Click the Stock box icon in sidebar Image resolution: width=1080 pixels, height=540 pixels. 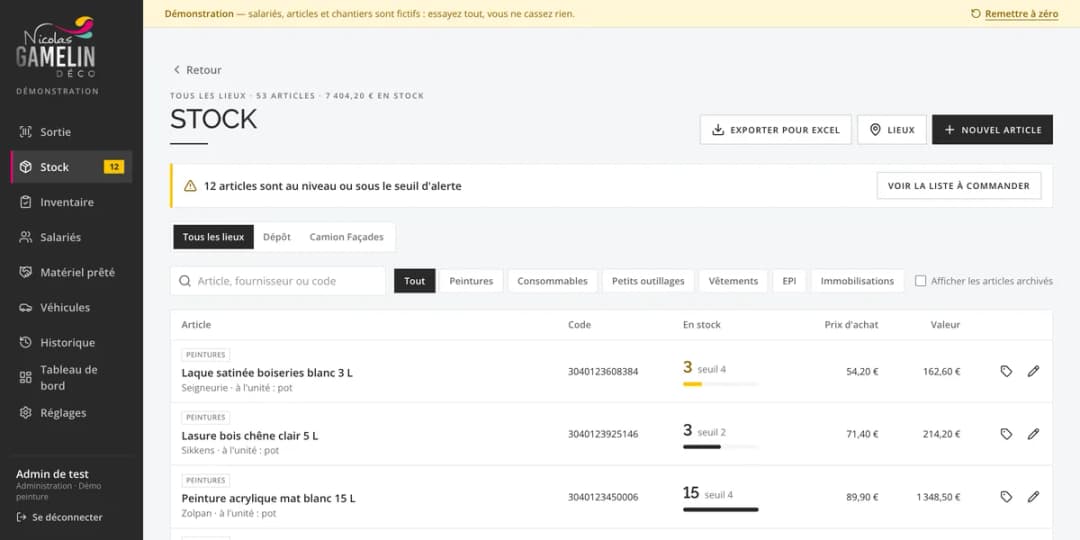point(25,167)
